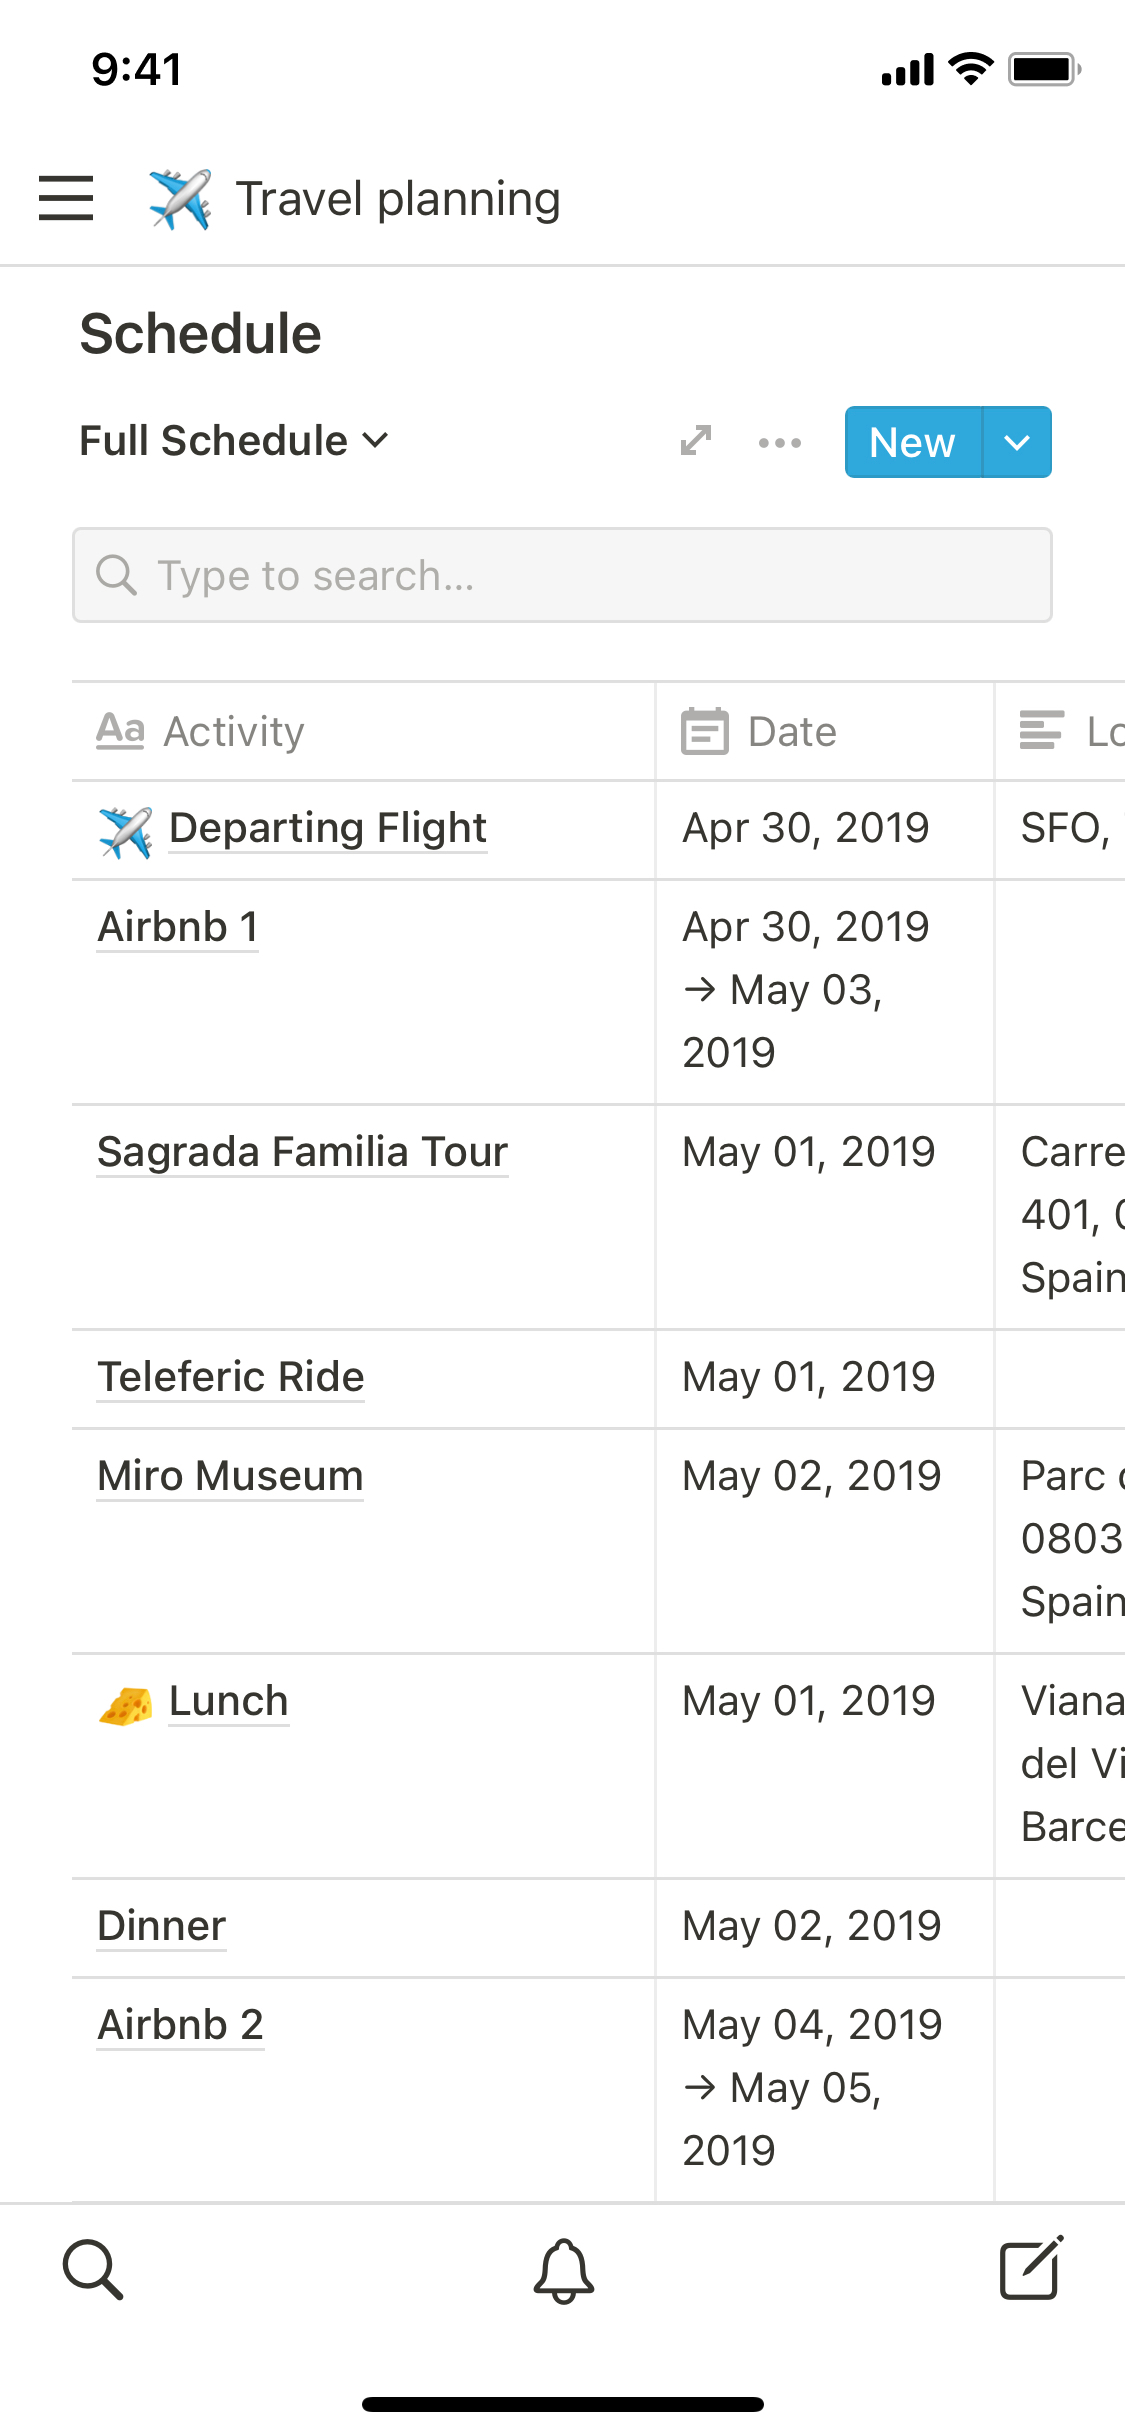Tap the airplane icon beside Departing Flight

pyautogui.click(x=126, y=831)
